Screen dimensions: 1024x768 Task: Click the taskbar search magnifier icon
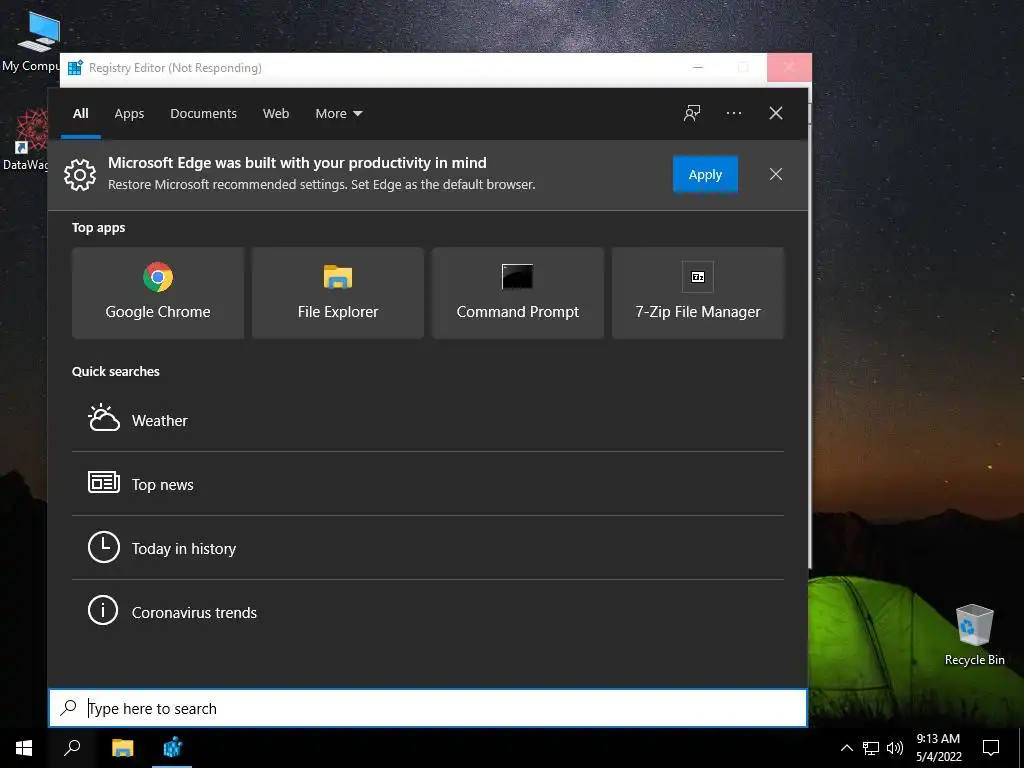[72, 748]
